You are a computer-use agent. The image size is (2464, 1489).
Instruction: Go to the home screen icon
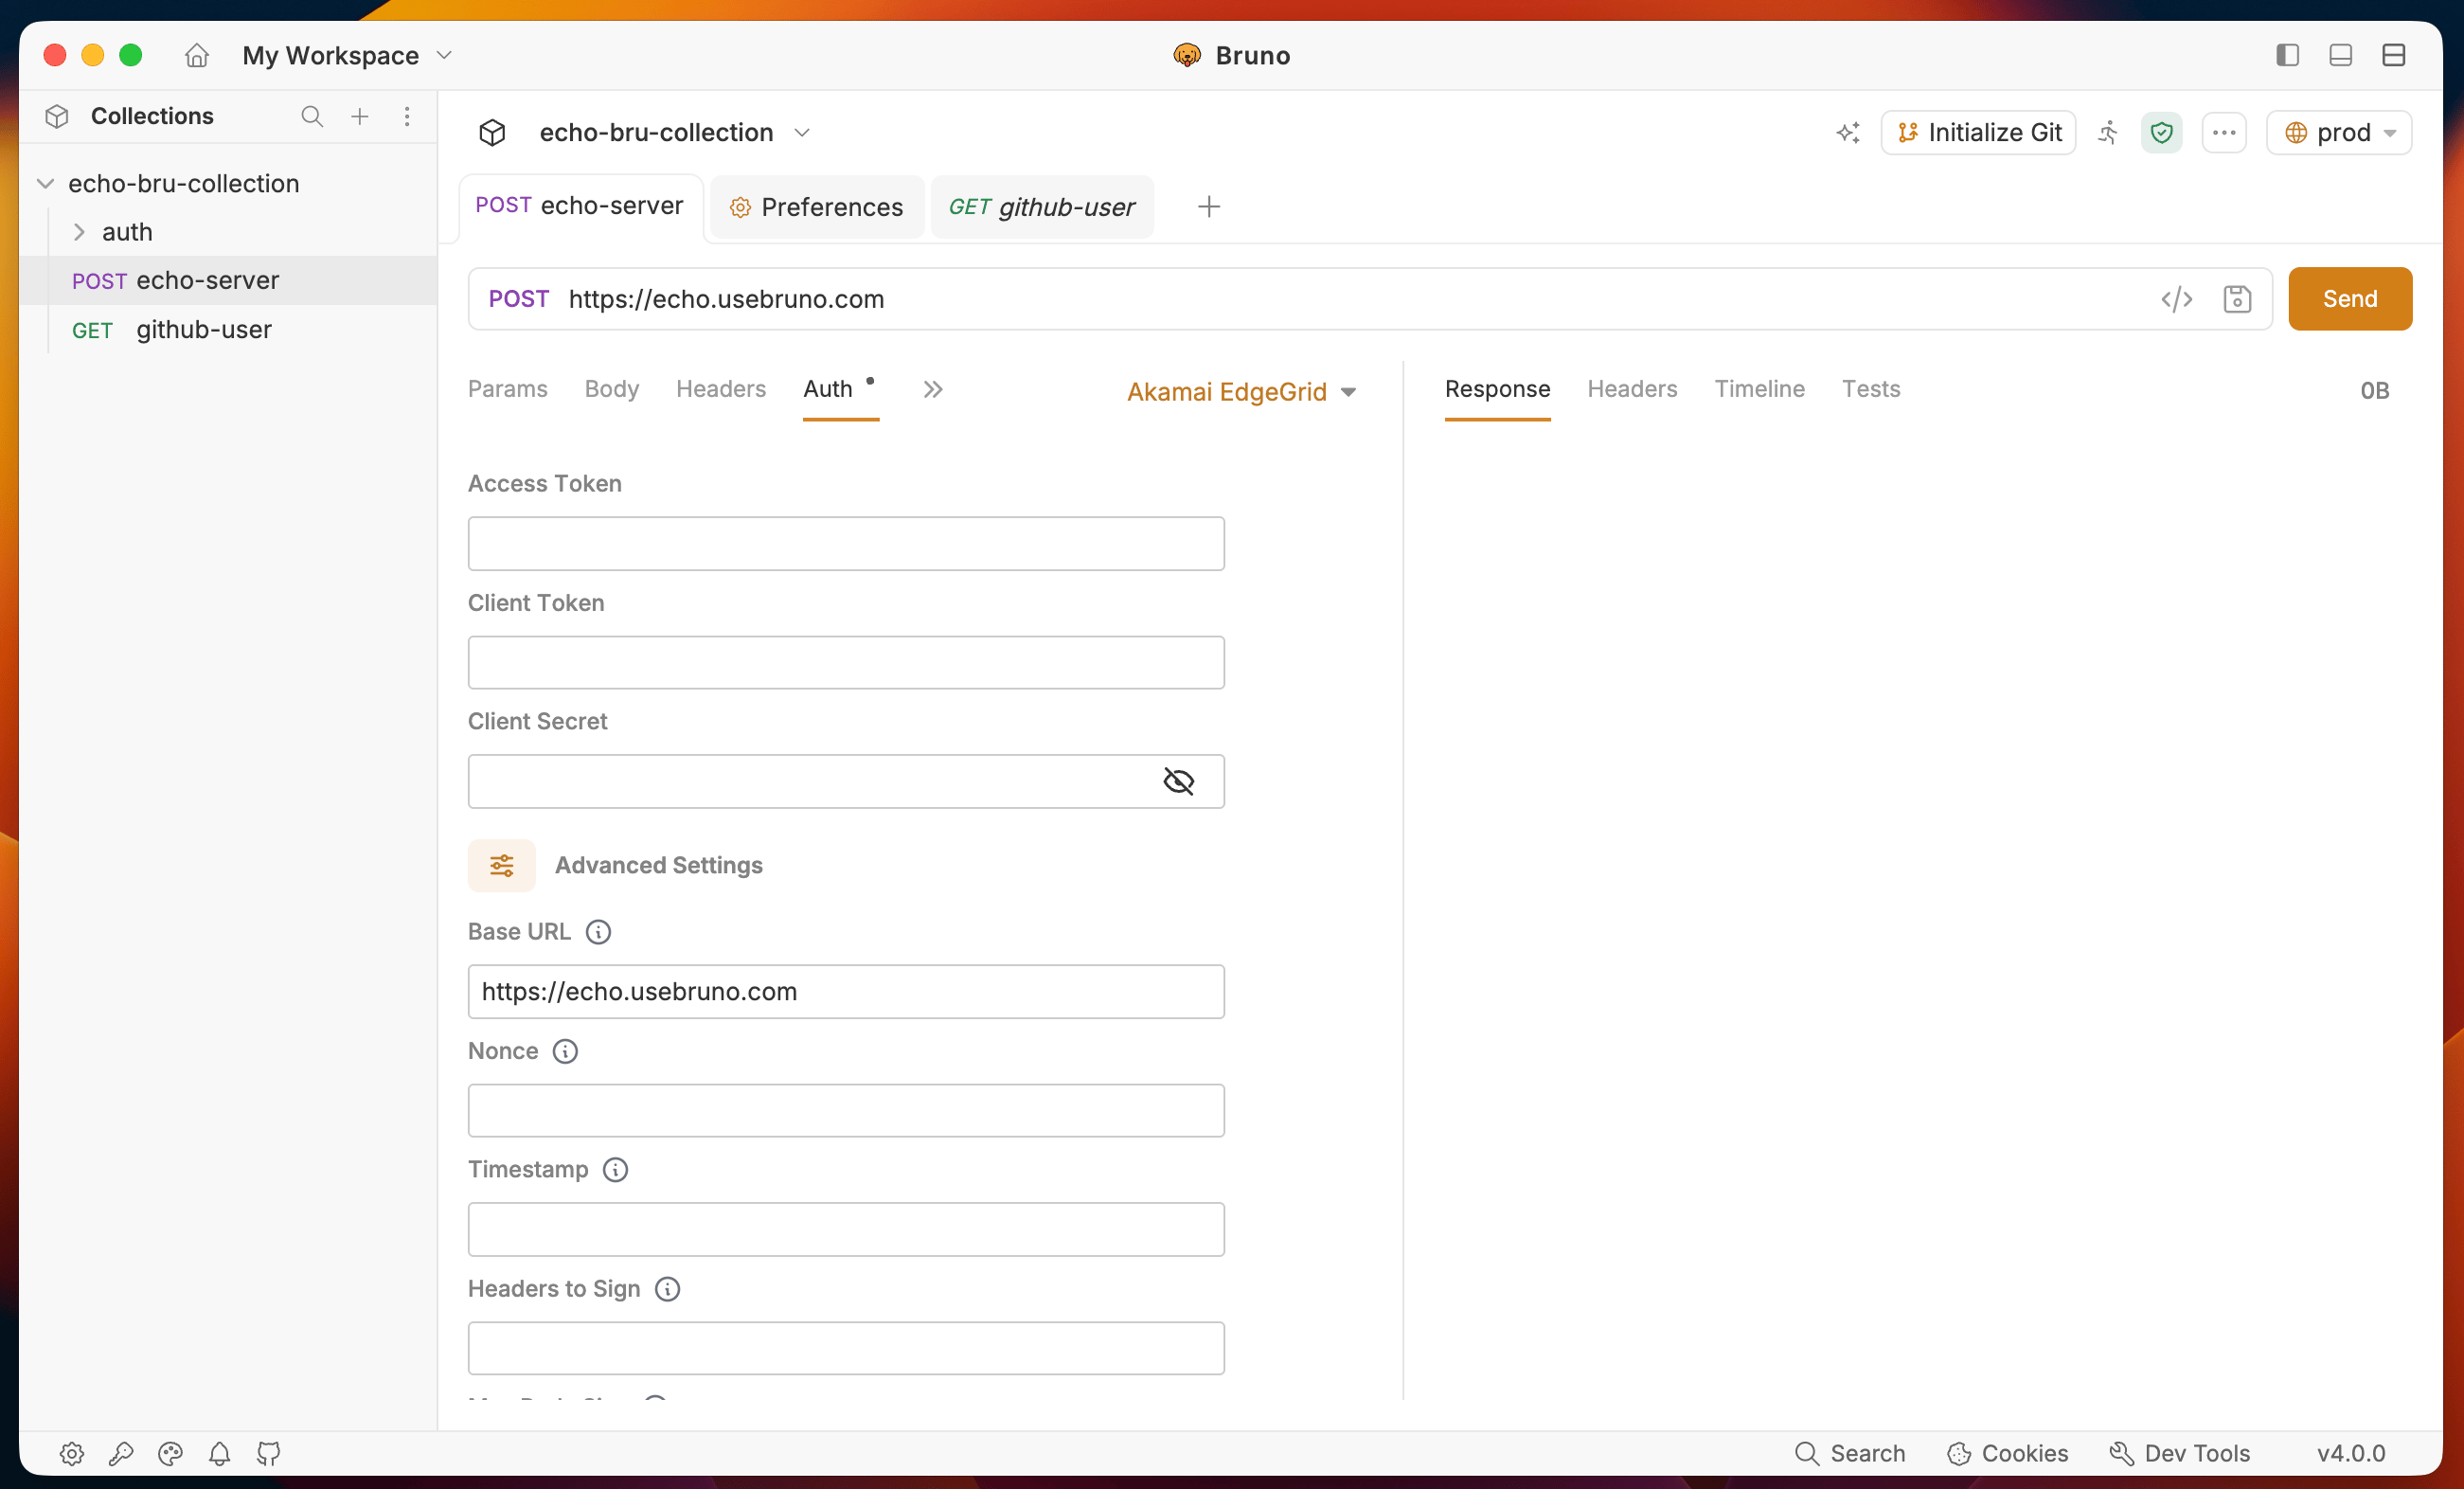pos(197,55)
